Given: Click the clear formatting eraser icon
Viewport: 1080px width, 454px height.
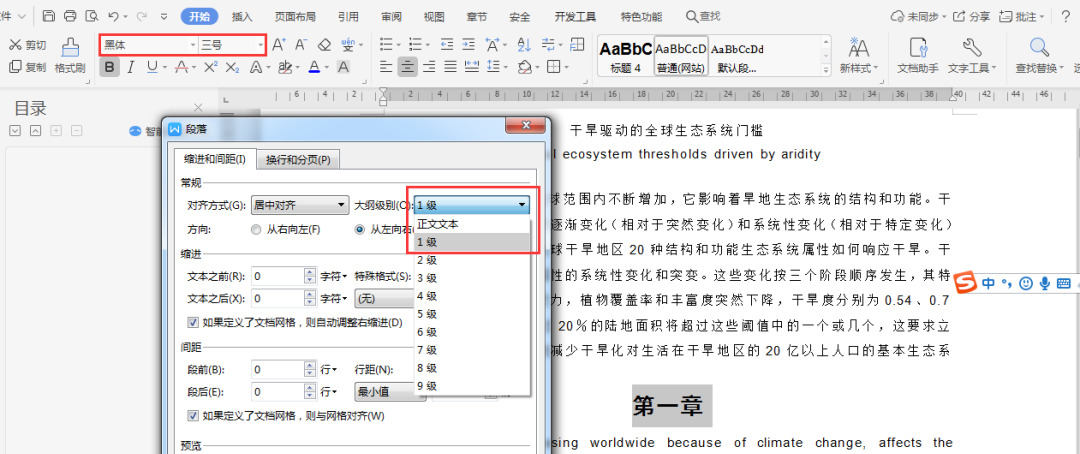Looking at the screenshot, I should [324, 45].
